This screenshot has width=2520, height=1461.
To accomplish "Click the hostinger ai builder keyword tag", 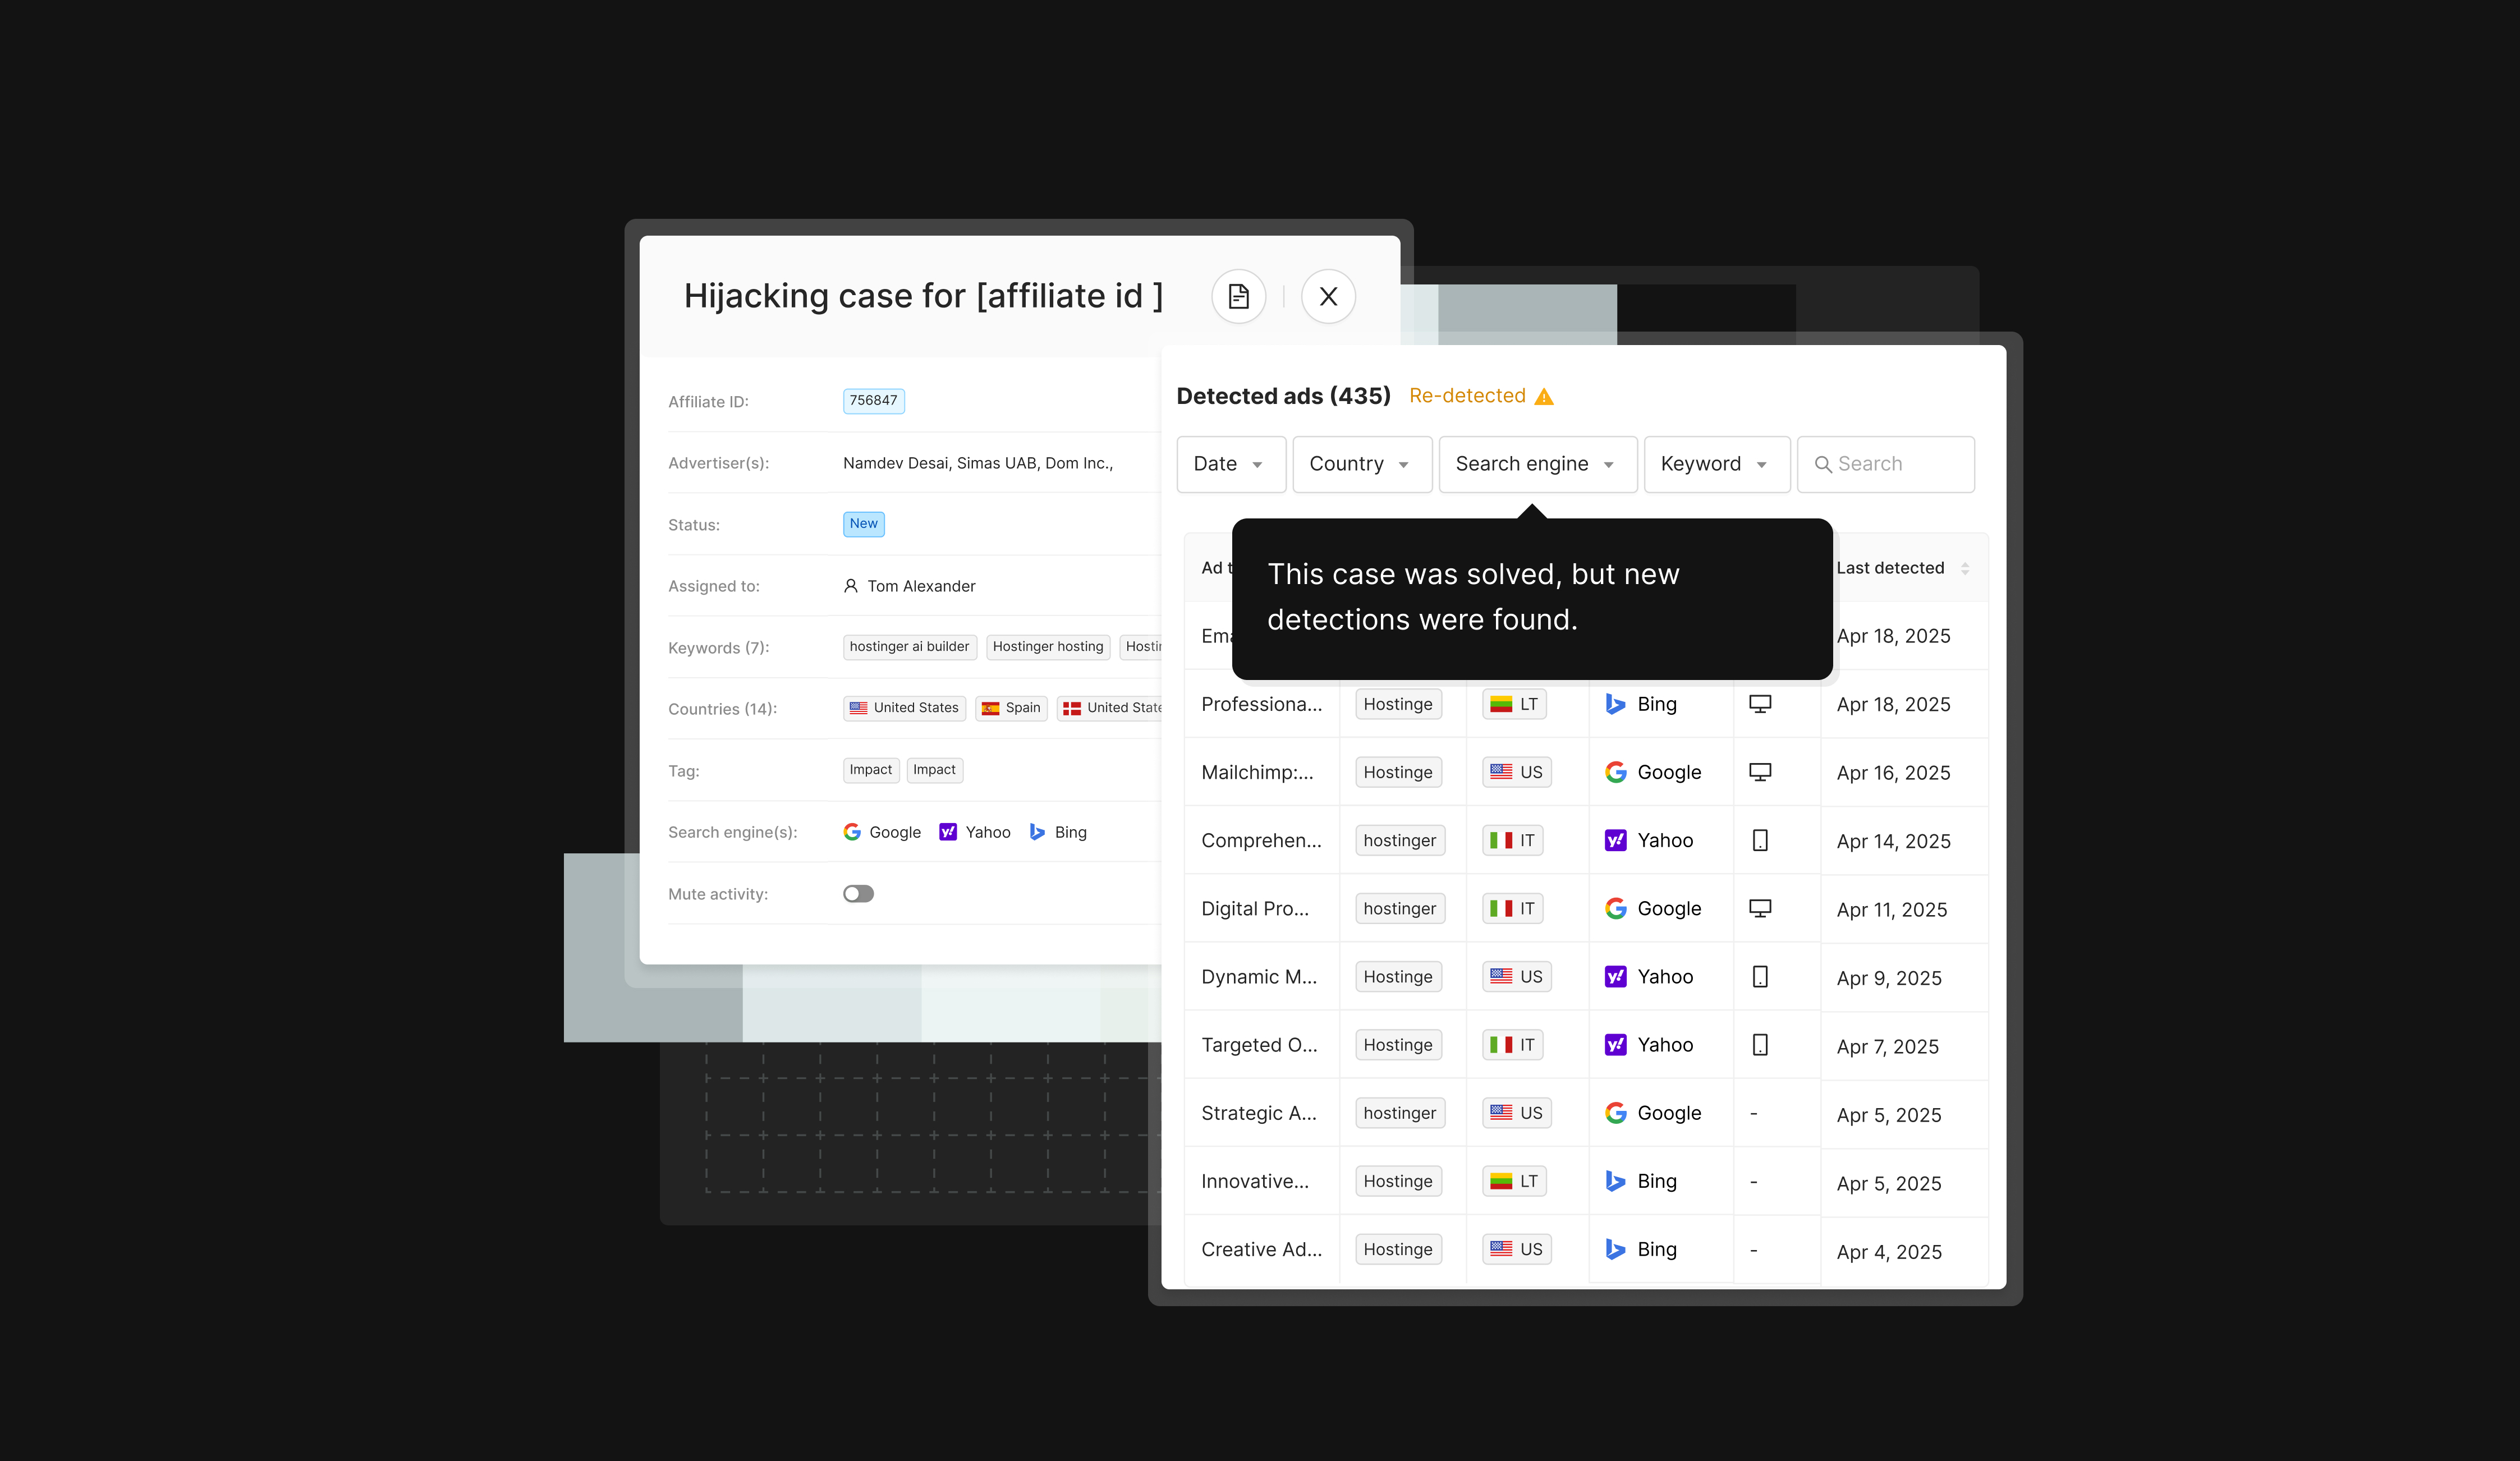I will point(909,647).
